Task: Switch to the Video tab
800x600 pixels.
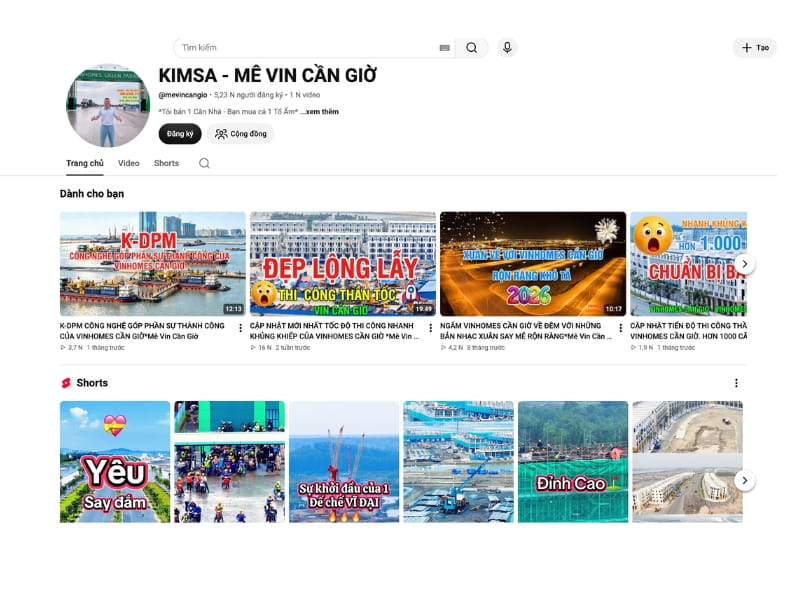Action: [x=129, y=163]
